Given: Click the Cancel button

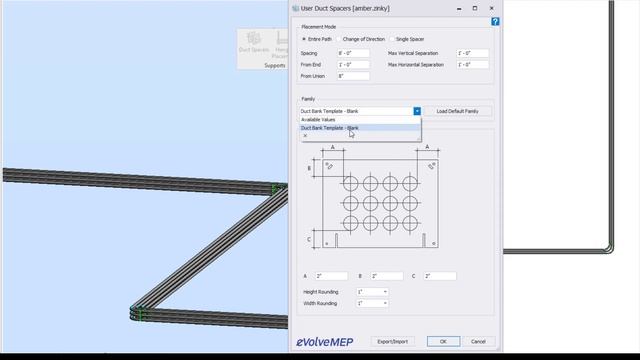Looking at the screenshot, I should (478, 341).
